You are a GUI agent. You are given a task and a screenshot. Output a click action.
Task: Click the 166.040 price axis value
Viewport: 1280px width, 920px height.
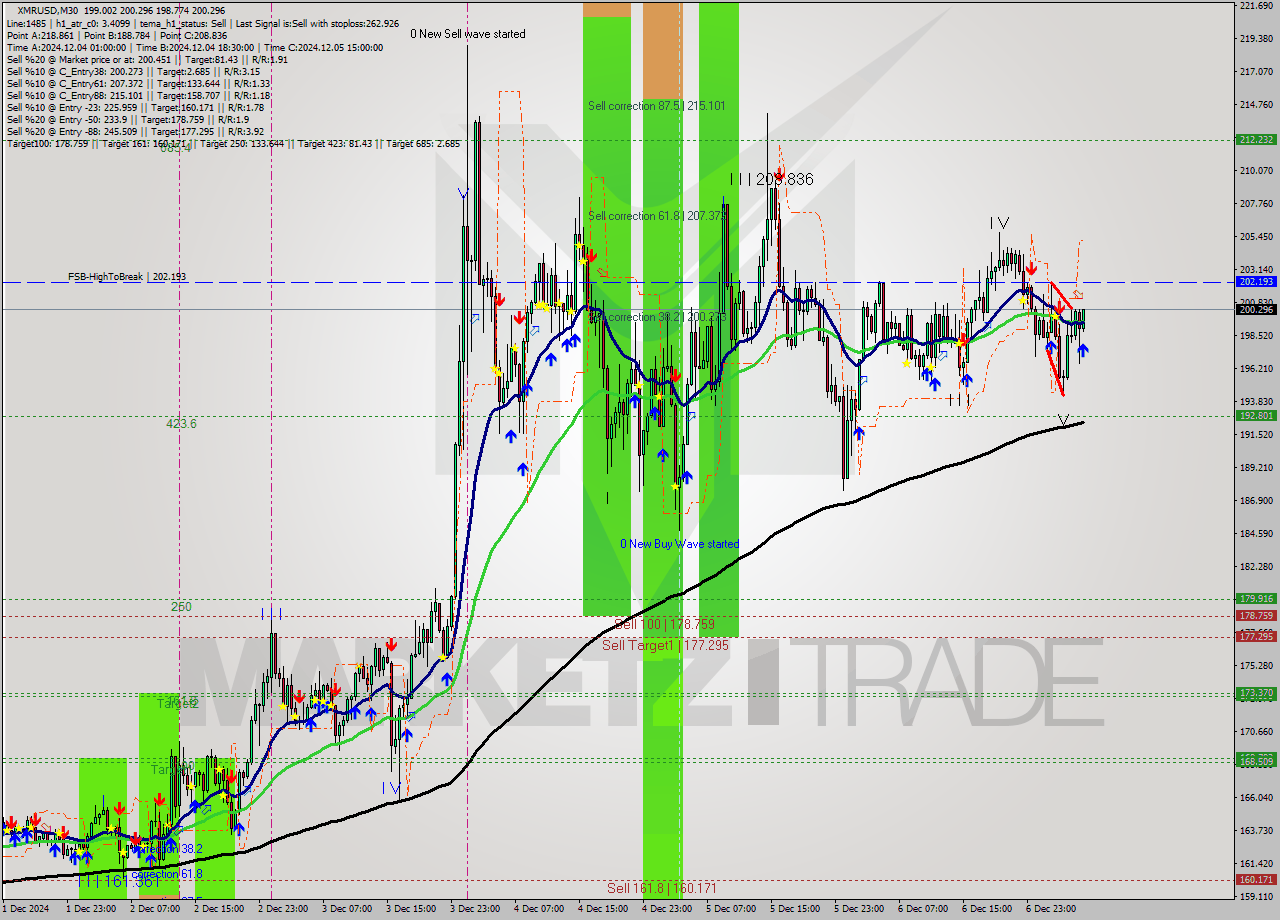1256,798
